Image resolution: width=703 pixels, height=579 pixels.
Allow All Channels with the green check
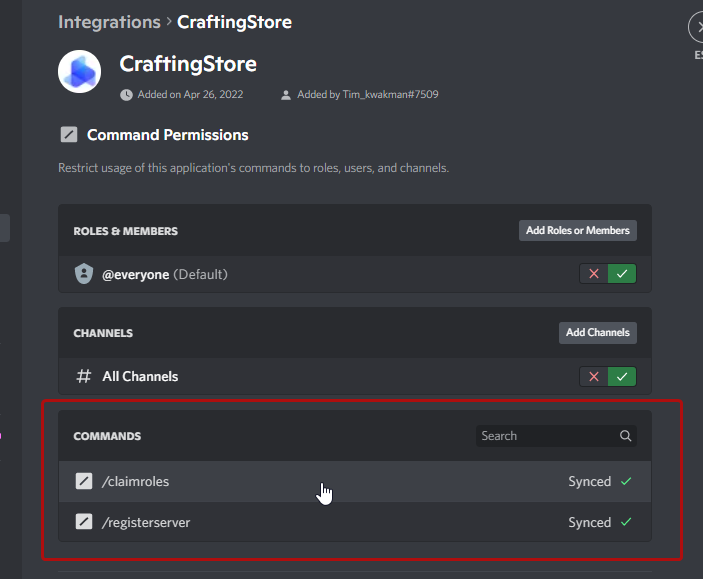point(622,377)
